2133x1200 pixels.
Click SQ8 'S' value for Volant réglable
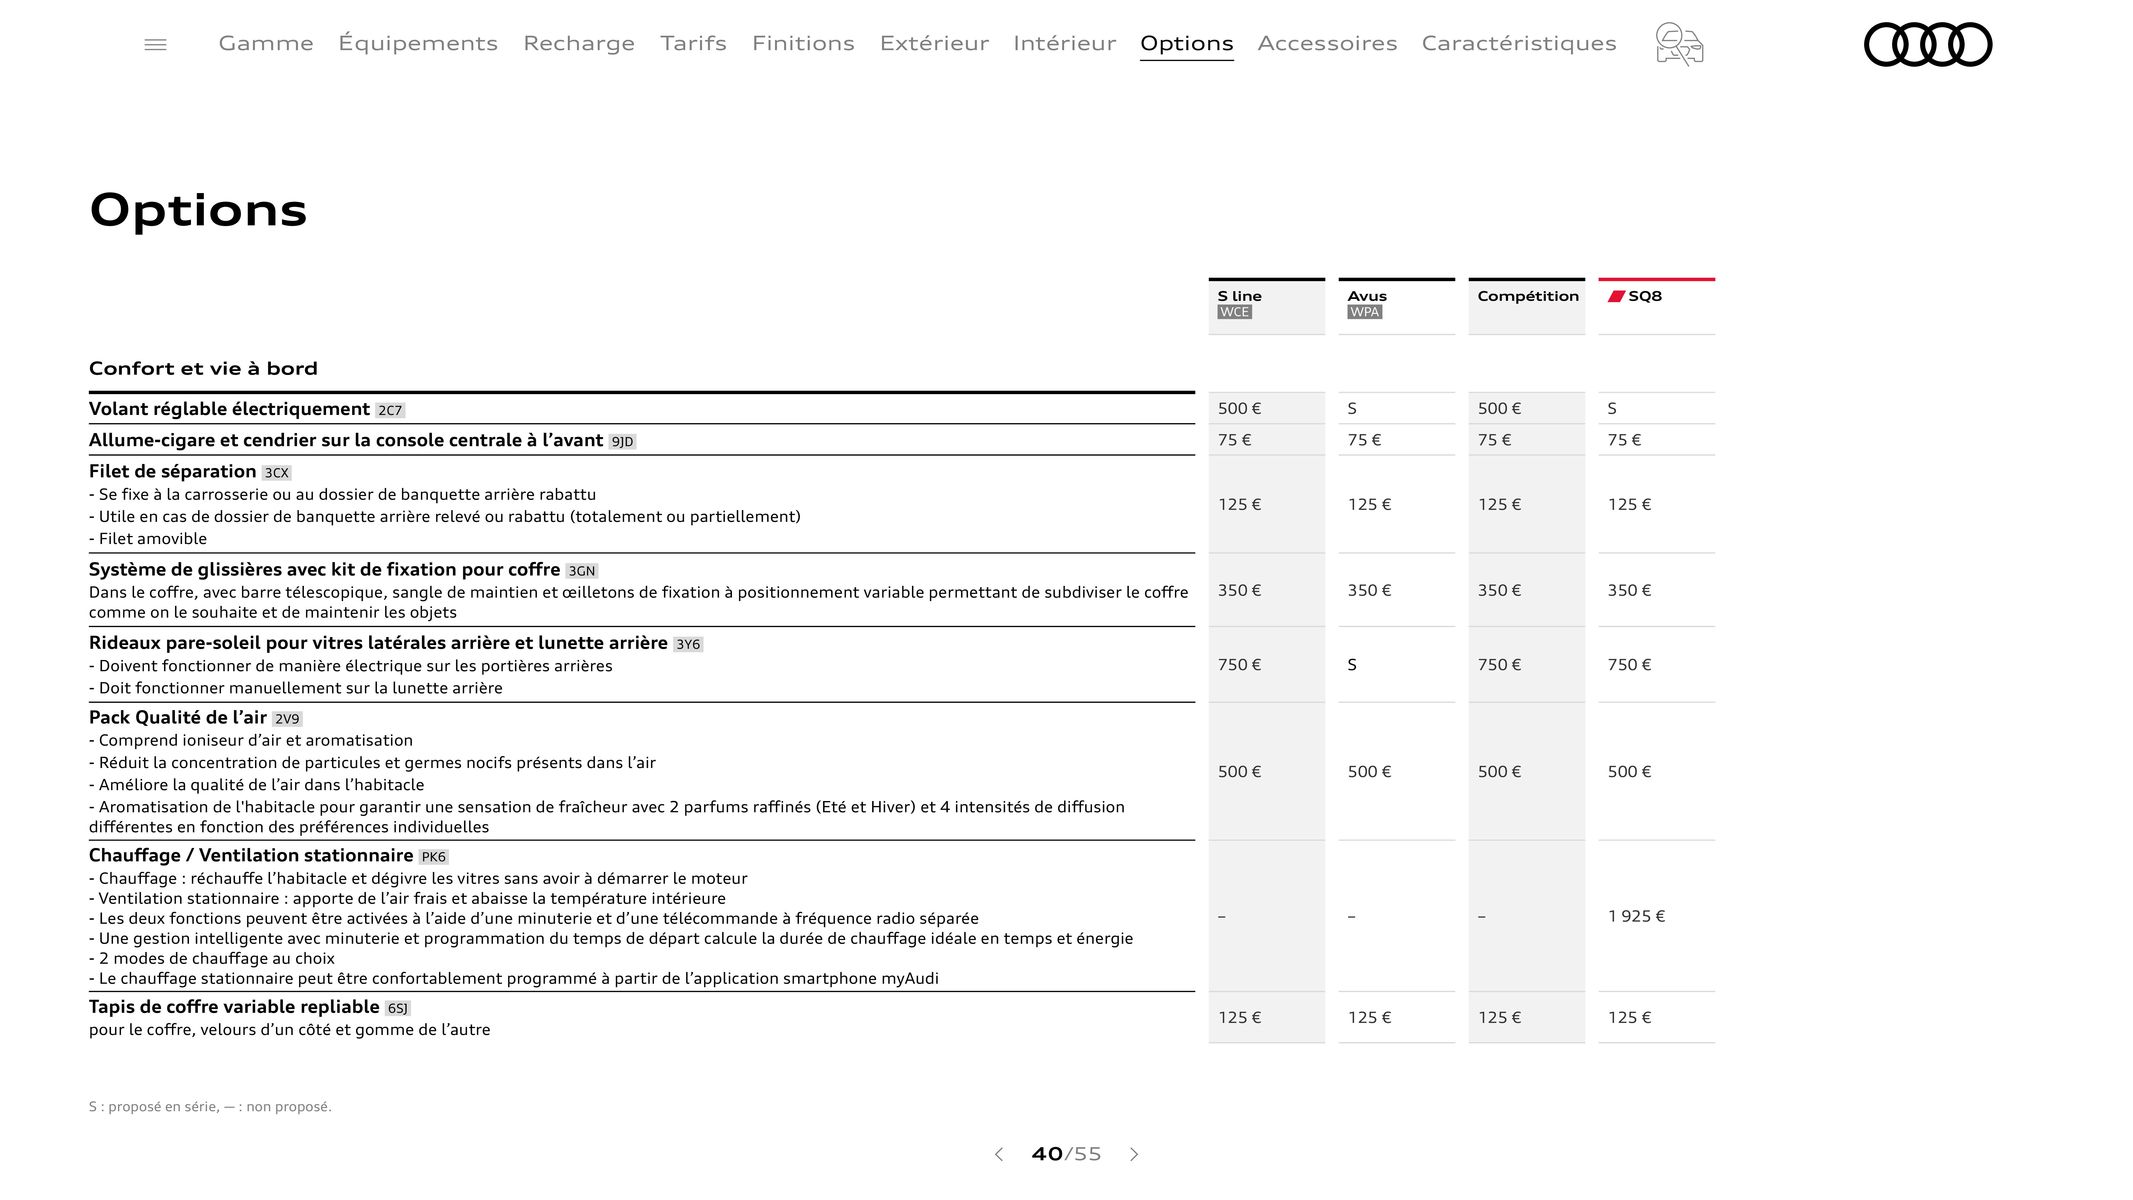pyautogui.click(x=1612, y=408)
